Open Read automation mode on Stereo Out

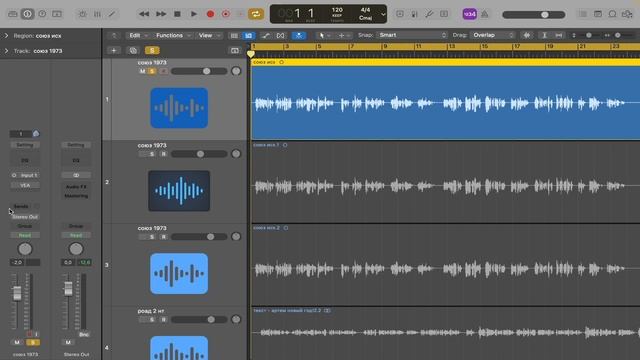tap(76, 235)
